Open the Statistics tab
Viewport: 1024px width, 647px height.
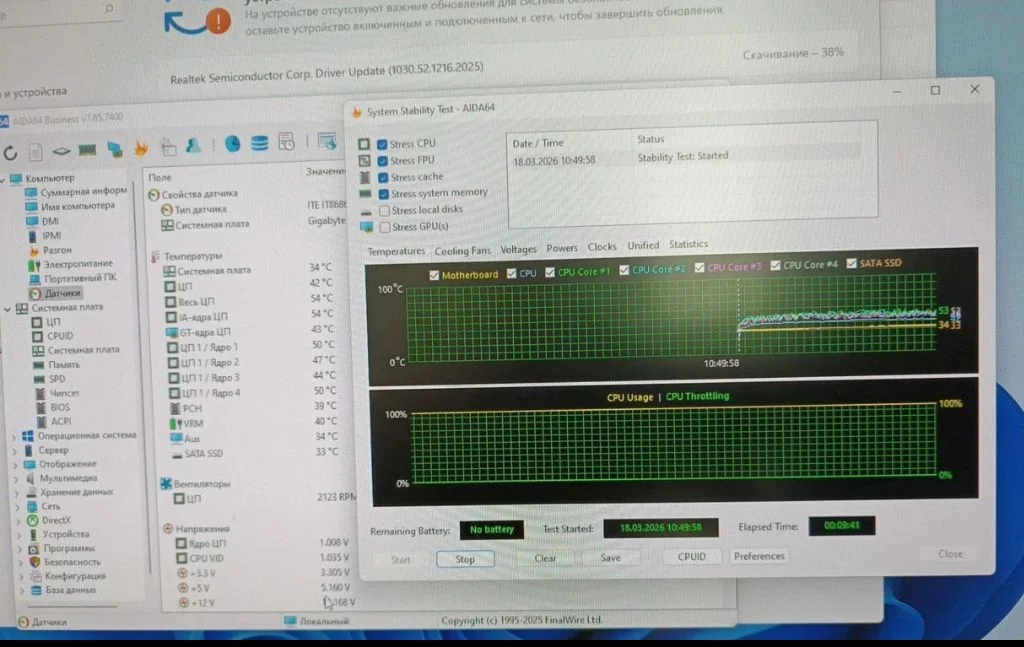(688, 244)
